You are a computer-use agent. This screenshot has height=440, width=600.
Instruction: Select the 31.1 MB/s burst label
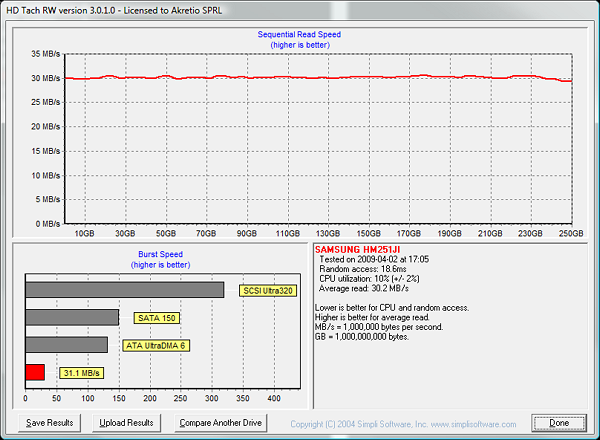tap(80, 372)
